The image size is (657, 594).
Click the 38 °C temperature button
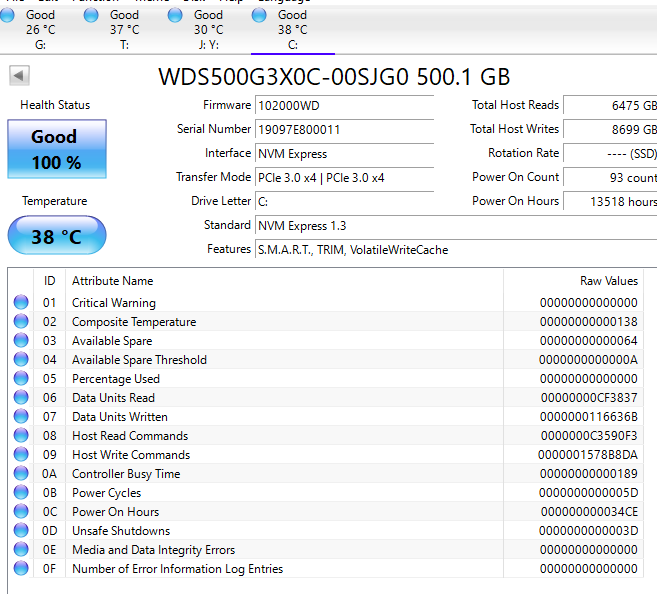pyautogui.click(x=57, y=235)
